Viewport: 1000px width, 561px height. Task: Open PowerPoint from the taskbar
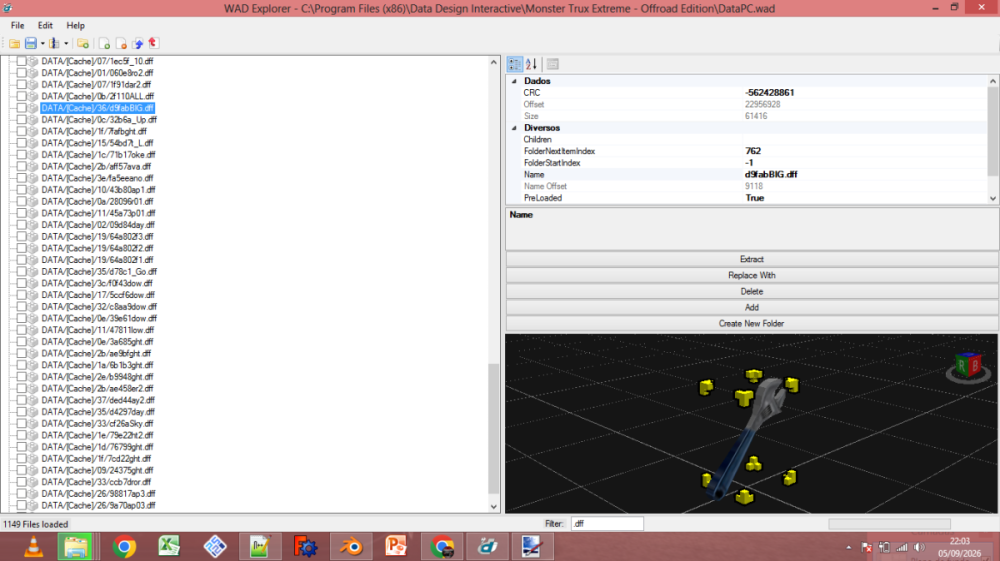(x=395, y=547)
